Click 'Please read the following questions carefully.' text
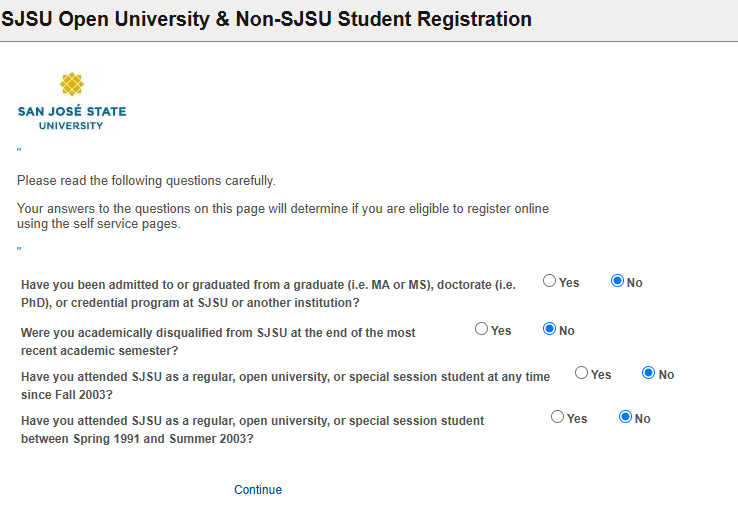738x509 pixels. tap(146, 181)
